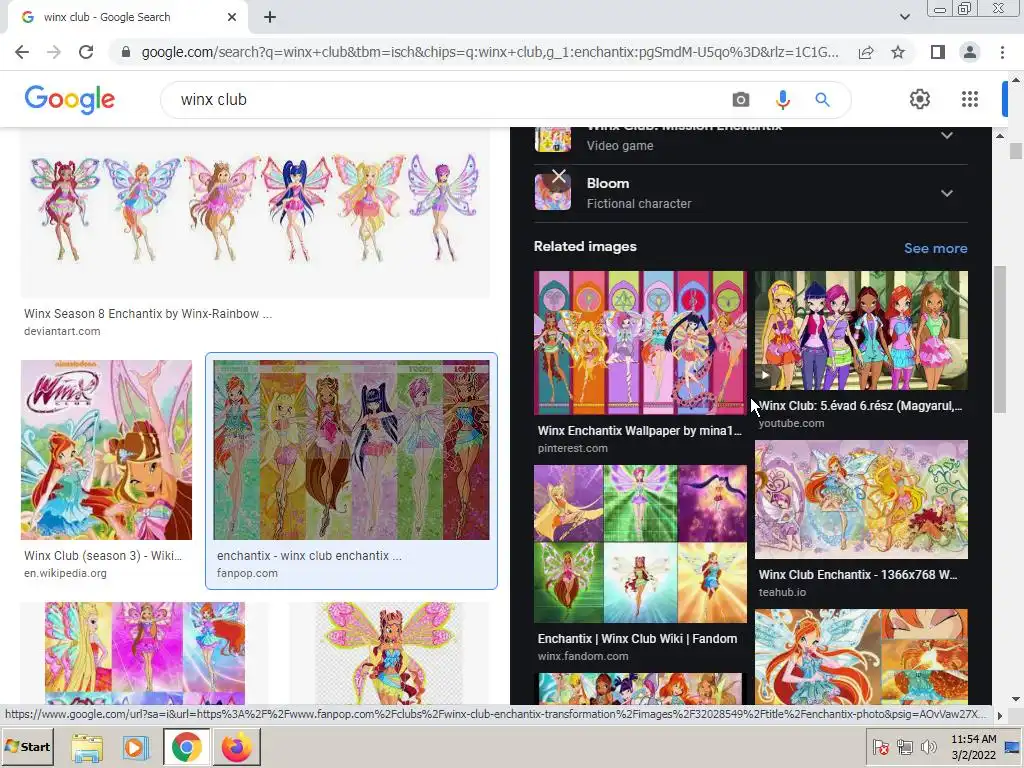Click inside the winx club search field
1024x768 pixels.
[x=451, y=99]
